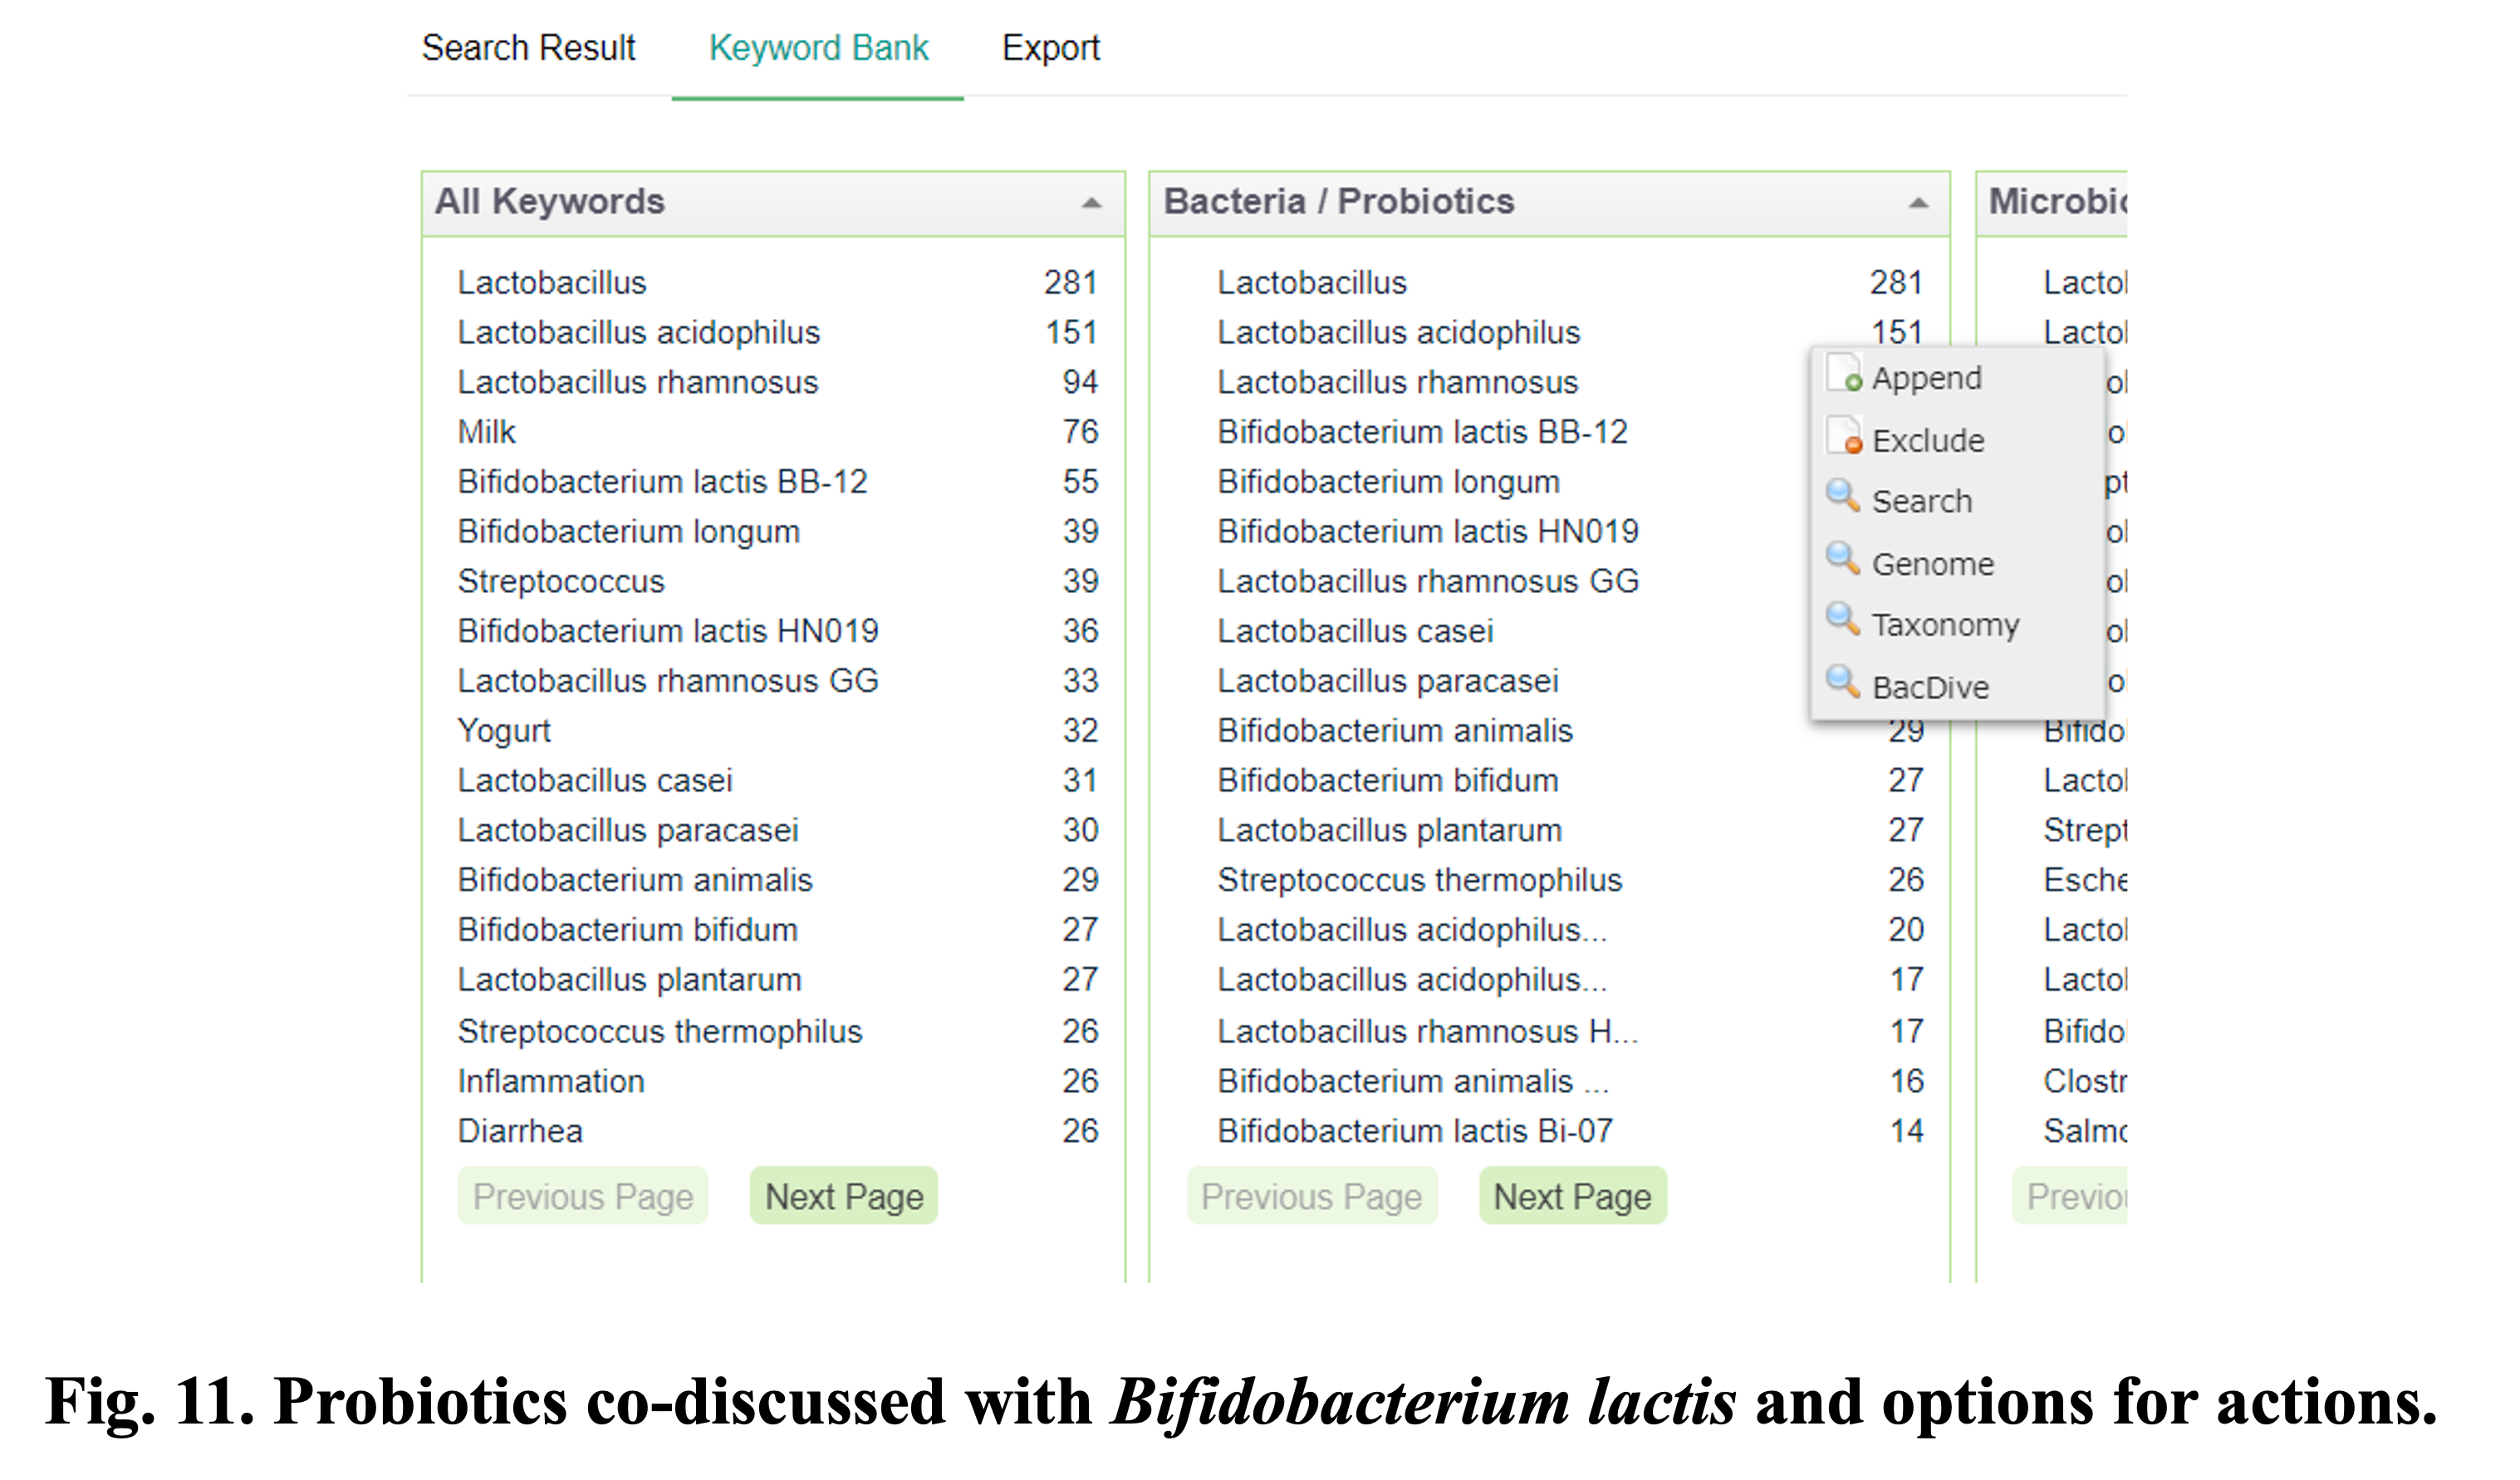Click the Append document icon
The height and width of the screenshot is (1480, 2520).
(x=1844, y=374)
